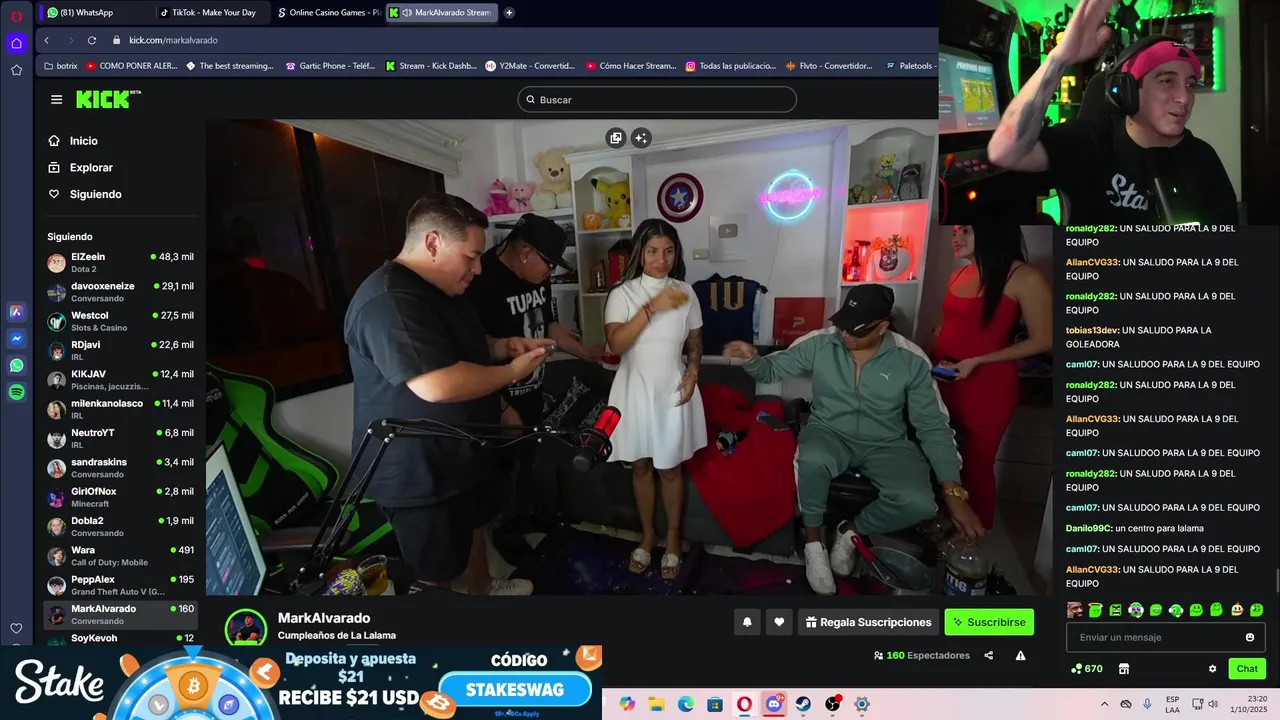Click the 670 channel points counter
Viewport: 1280px width, 720px height.
click(x=1087, y=669)
